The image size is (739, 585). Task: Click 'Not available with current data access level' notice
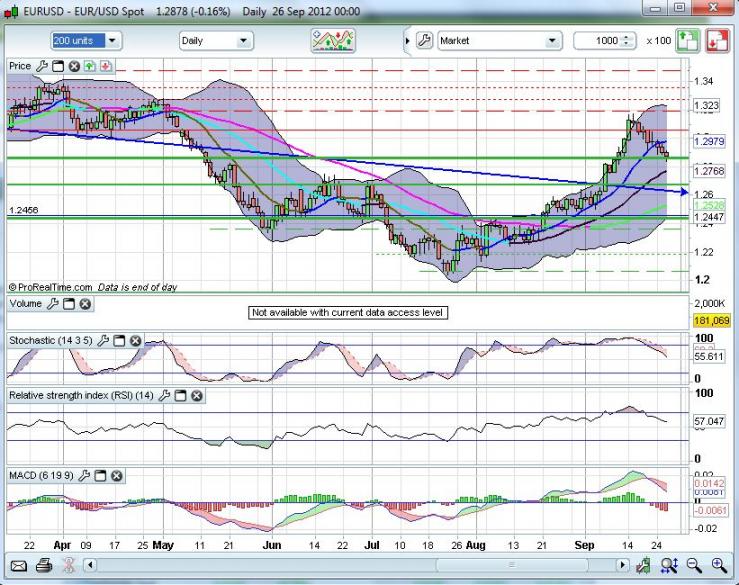pyautogui.click(x=348, y=313)
